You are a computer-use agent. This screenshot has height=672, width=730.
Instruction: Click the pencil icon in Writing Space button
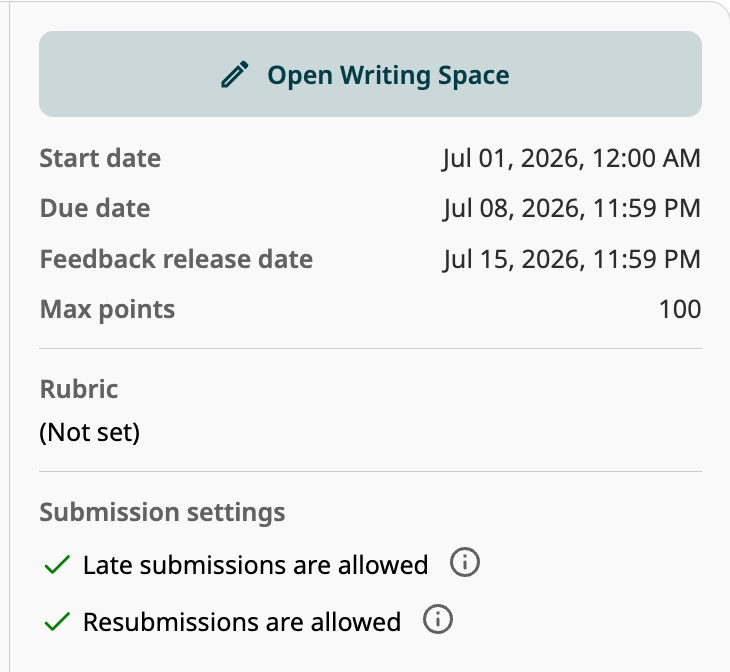pos(235,75)
